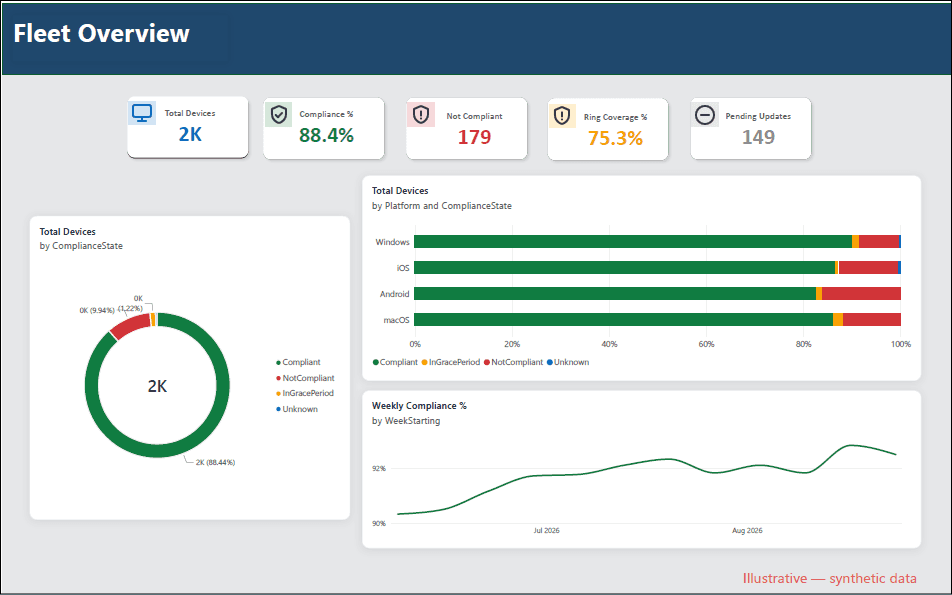Click the Fleet Overview page title
Viewport: 952px width, 595px height.
[101, 33]
